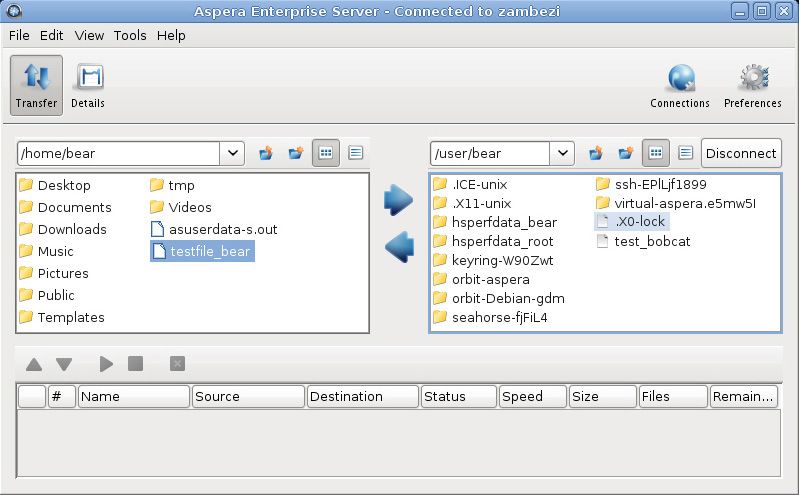
Task: Select the virtual-aspera.e5mw5I remote folder
Action: point(676,203)
